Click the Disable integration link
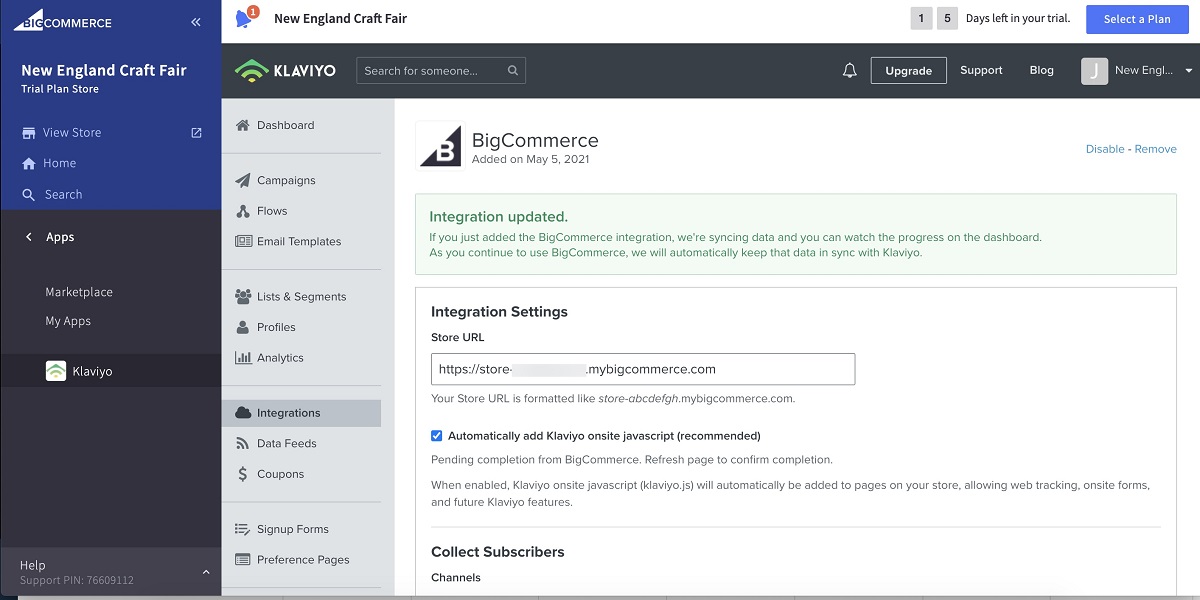Viewport: 1200px width, 600px height. click(1105, 149)
